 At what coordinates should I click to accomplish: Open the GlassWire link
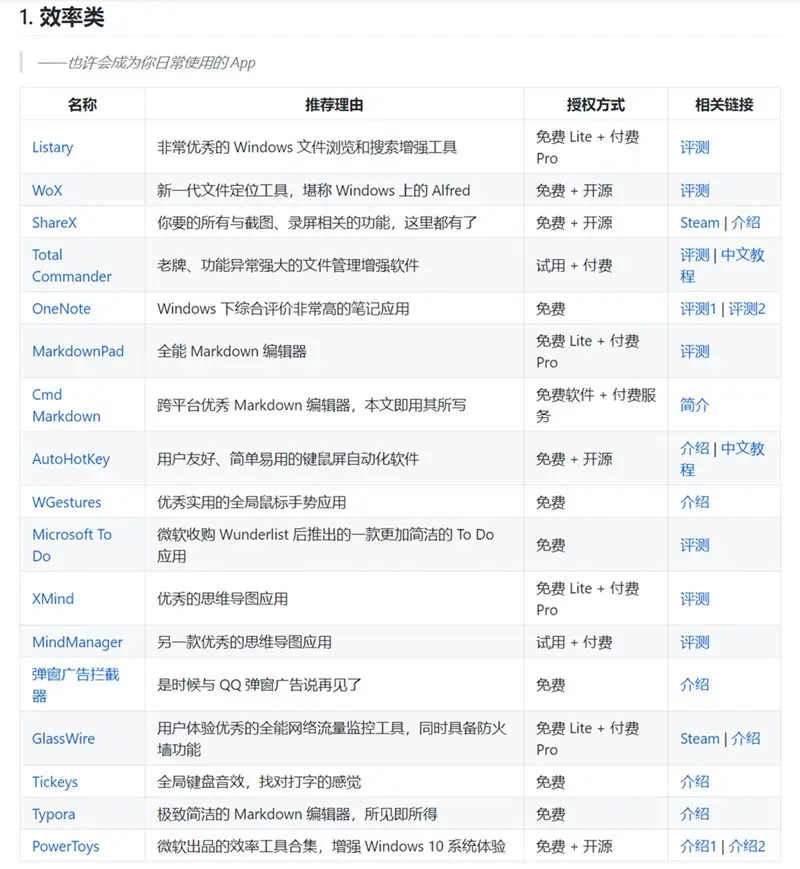(x=63, y=739)
